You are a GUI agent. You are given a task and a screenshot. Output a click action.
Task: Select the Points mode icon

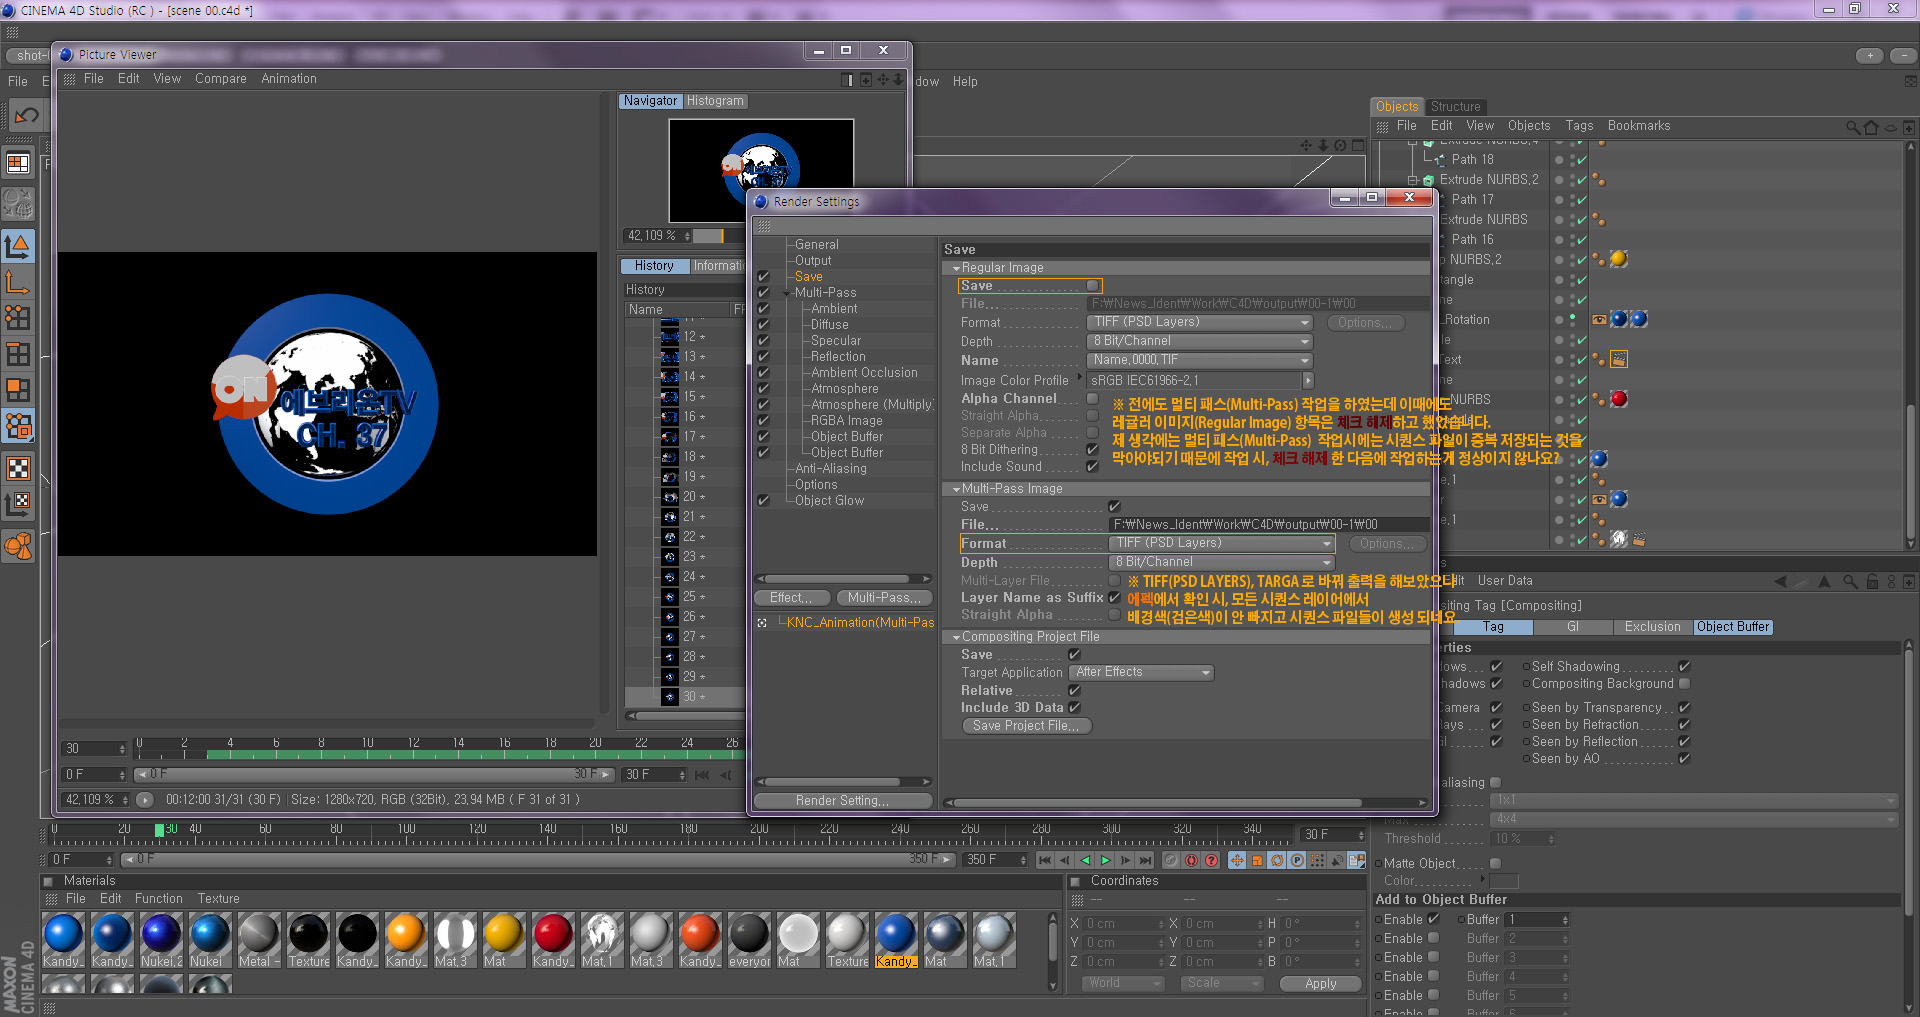coord(18,318)
